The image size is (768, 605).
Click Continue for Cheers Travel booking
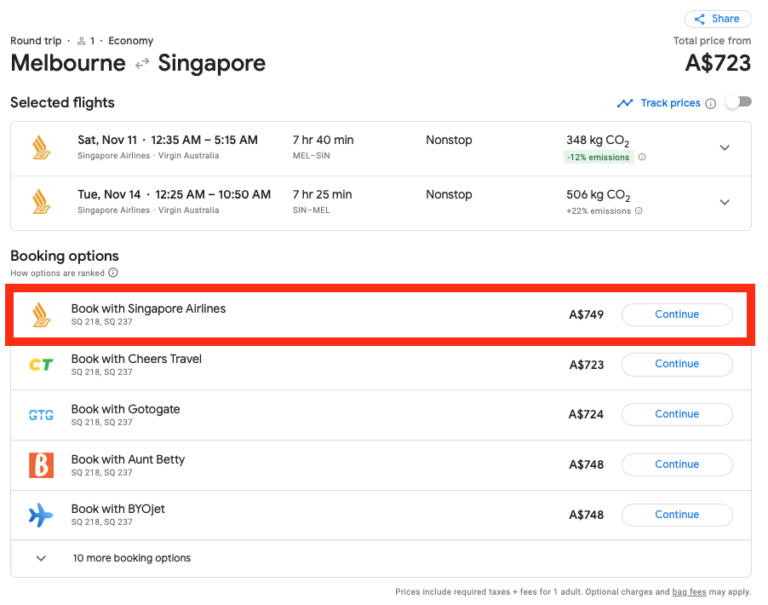pos(677,364)
